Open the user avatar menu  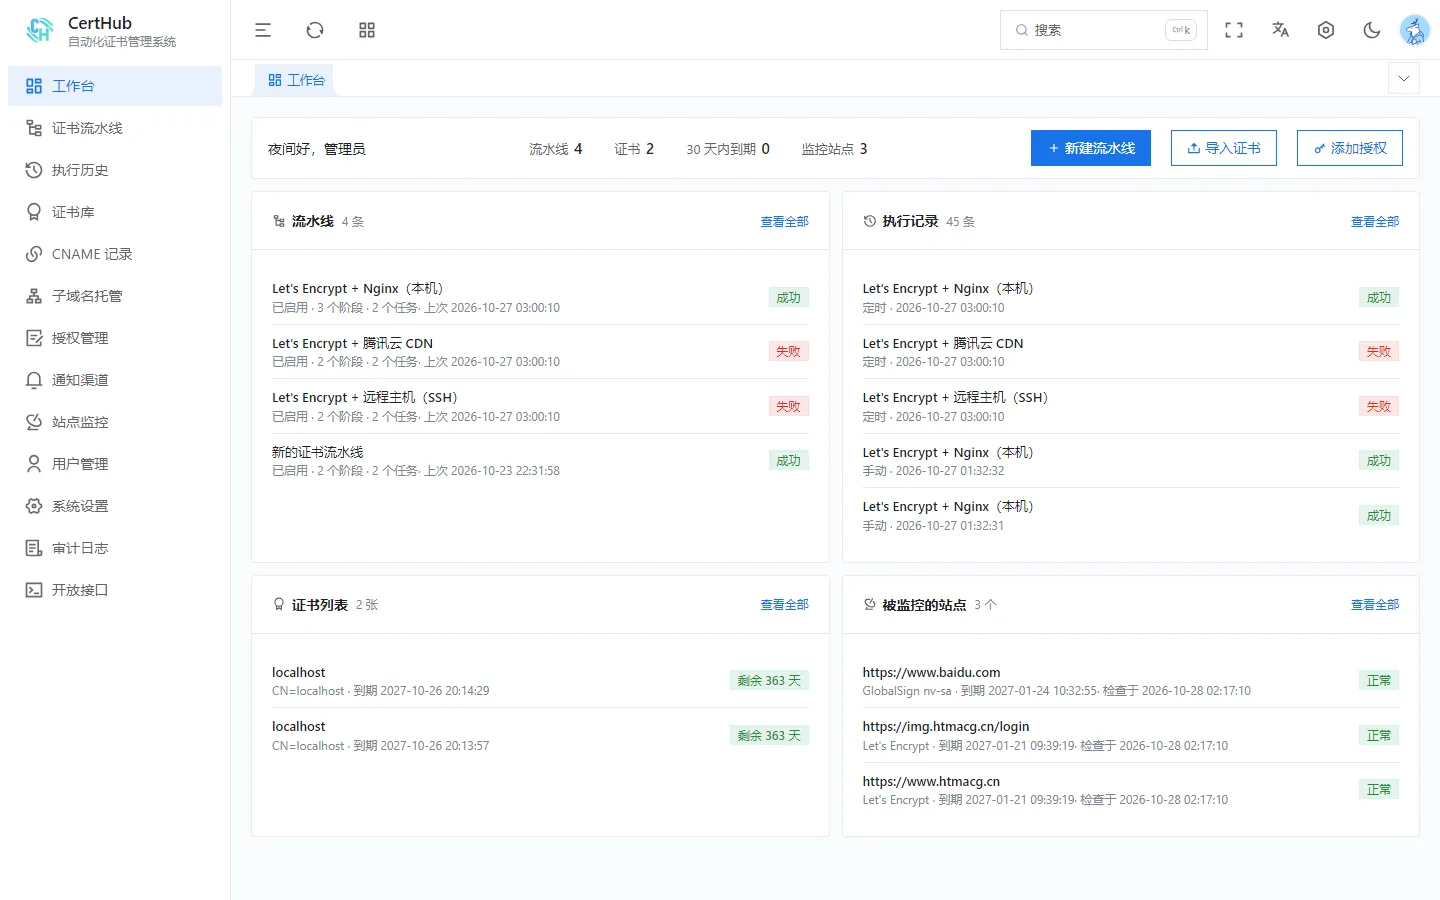point(1415,30)
